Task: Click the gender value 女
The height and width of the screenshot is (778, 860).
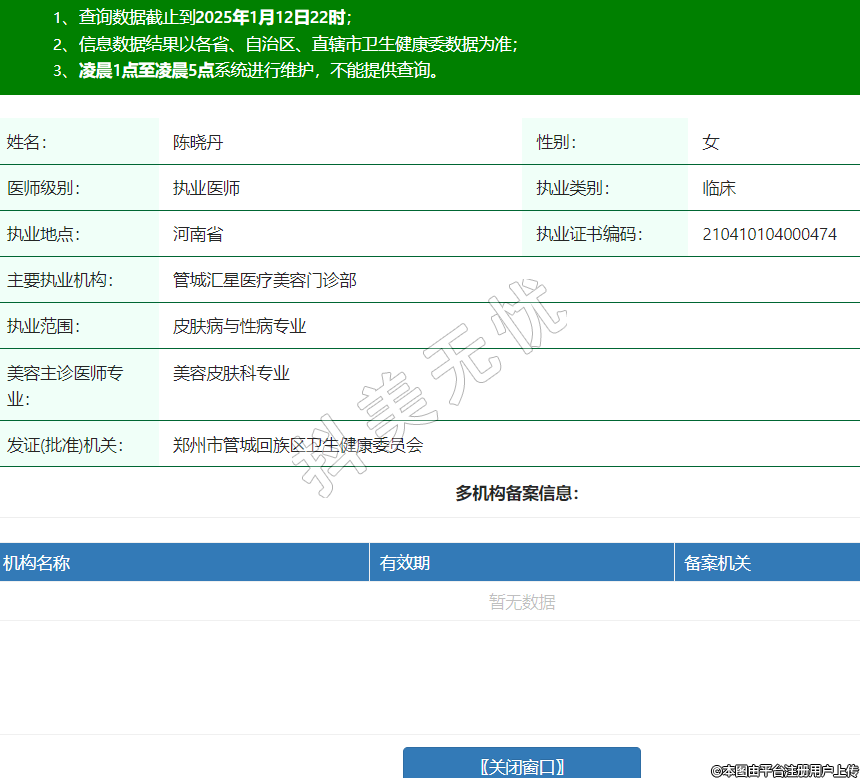Action: pos(710,142)
